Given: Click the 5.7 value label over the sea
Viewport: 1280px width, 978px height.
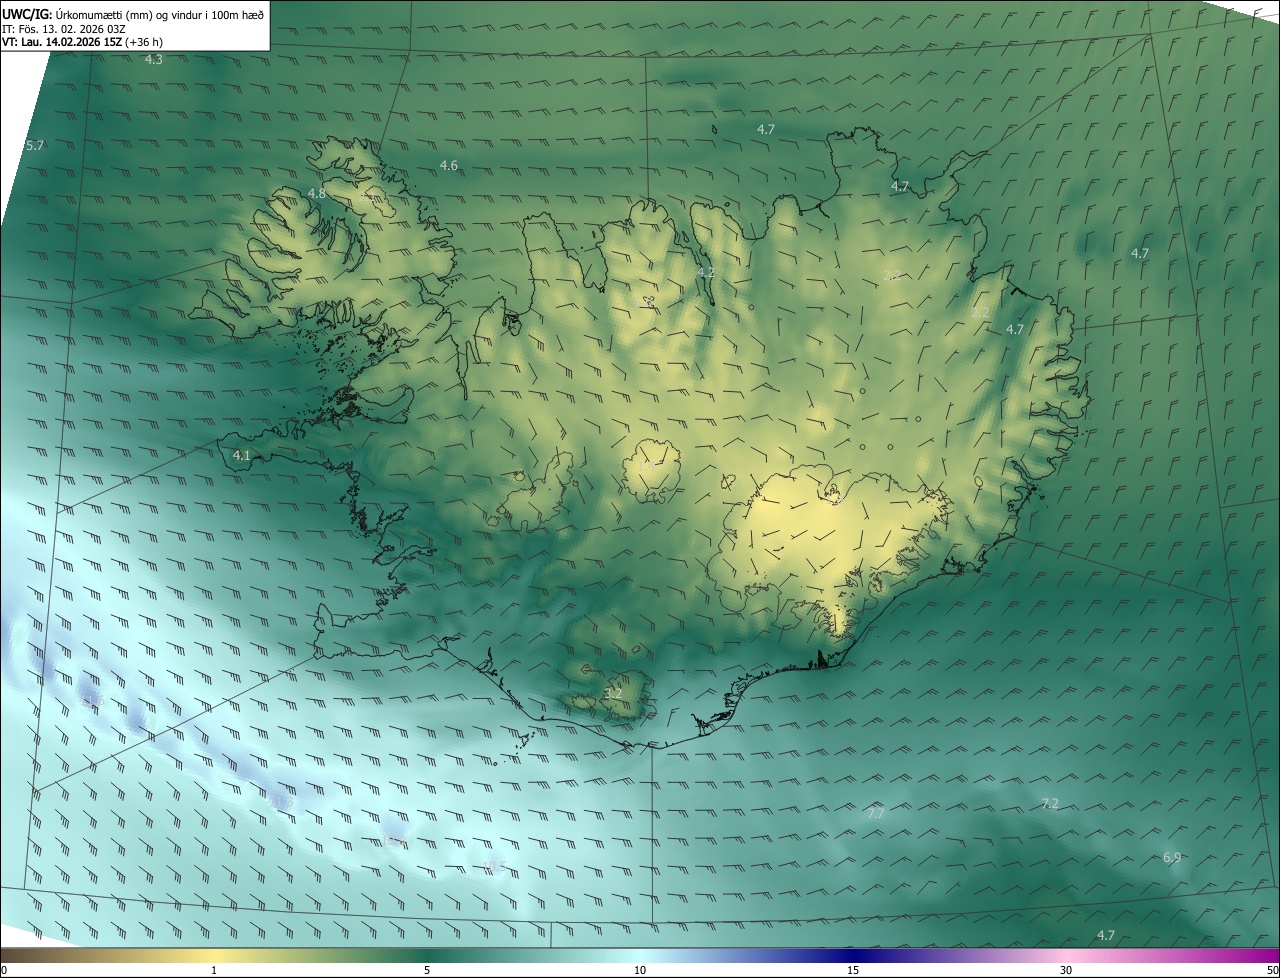Looking at the screenshot, I should pos(35,145).
